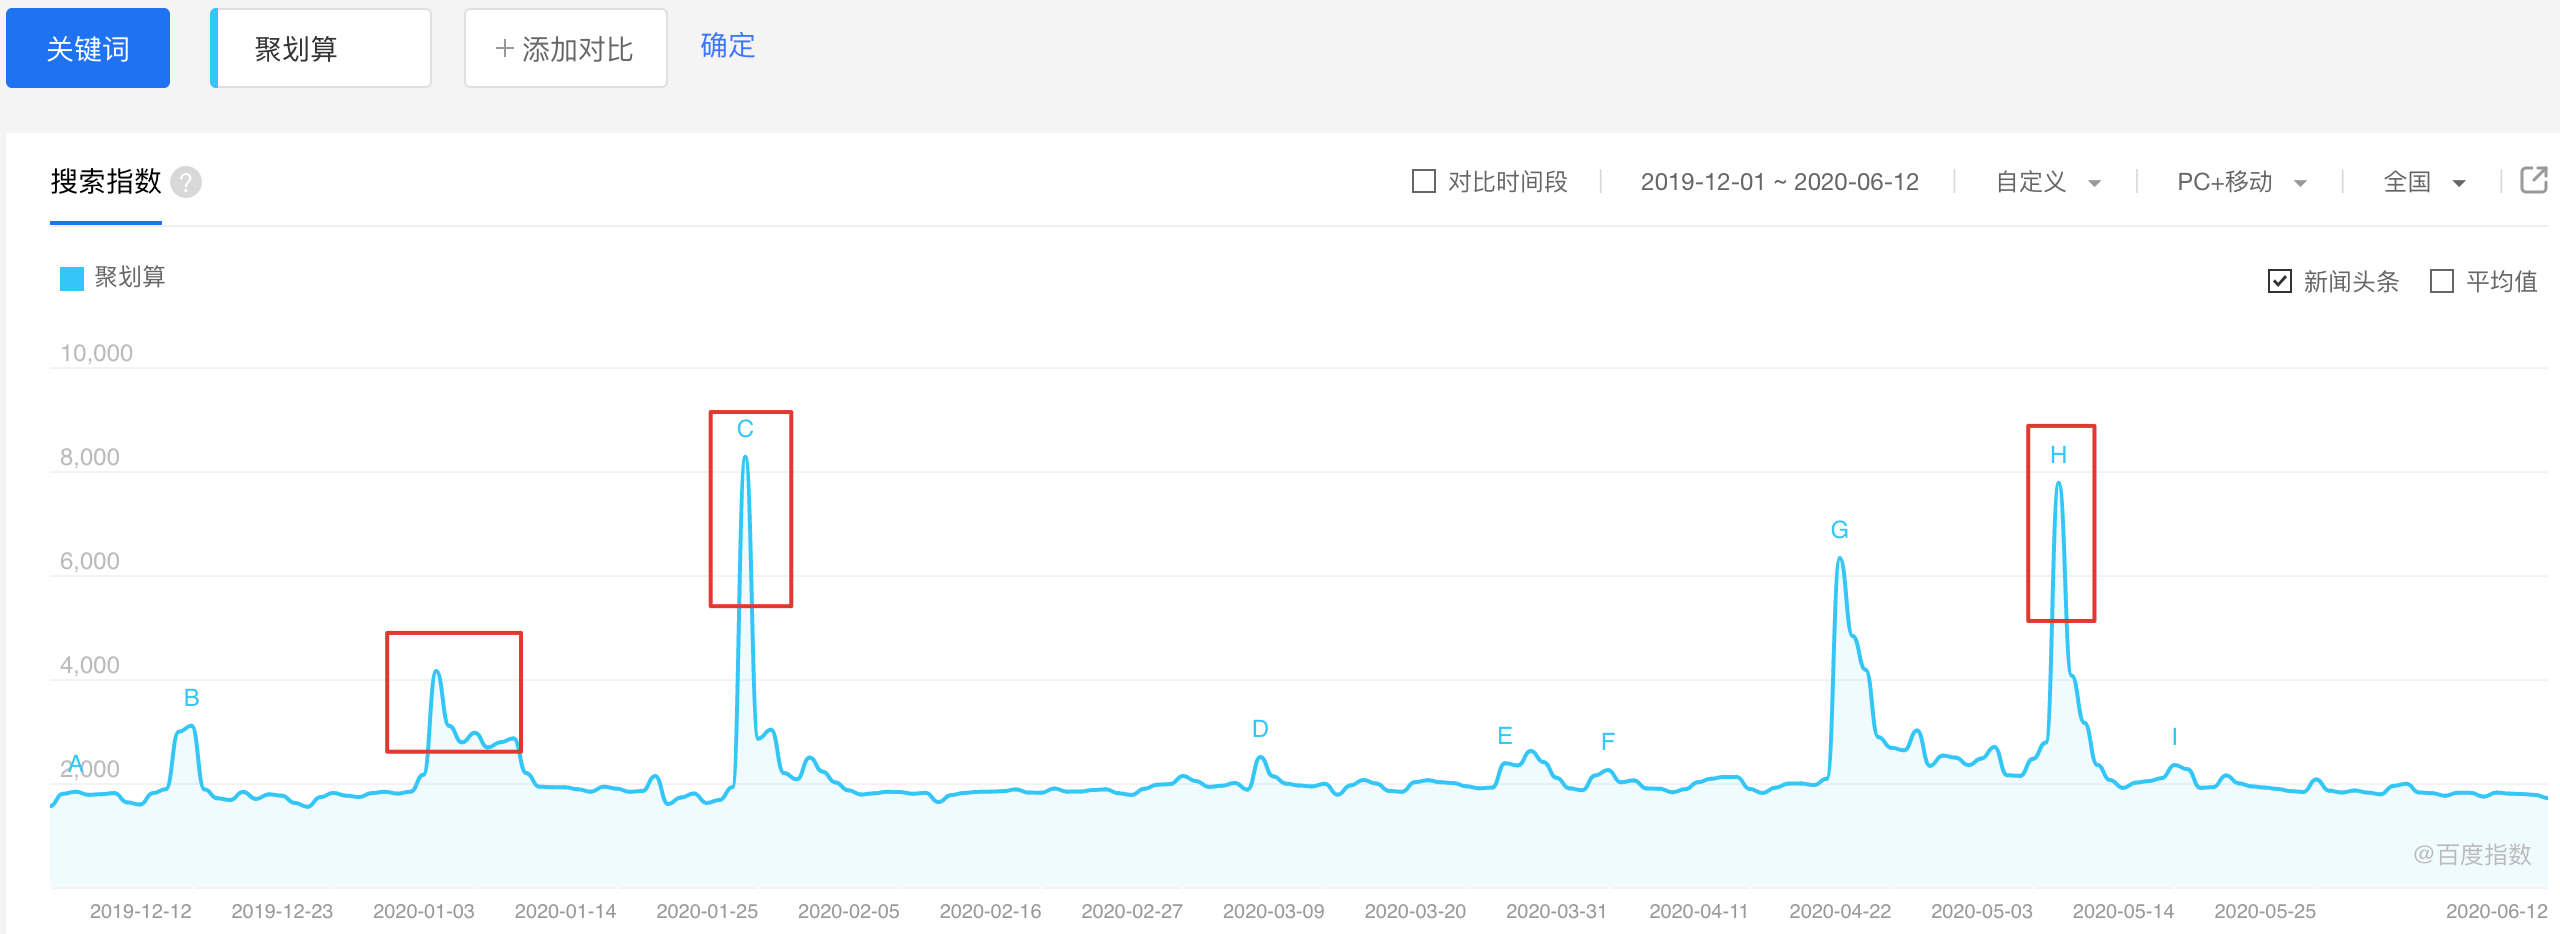Open the 自定义 time range dropdown
2560x934 pixels.
pyautogui.click(x=2048, y=182)
